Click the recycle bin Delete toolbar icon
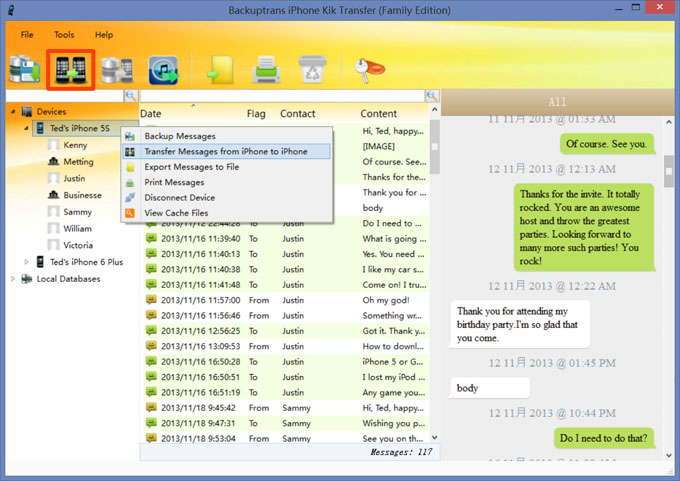Screen dimensions: 680x481 tap(312, 69)
